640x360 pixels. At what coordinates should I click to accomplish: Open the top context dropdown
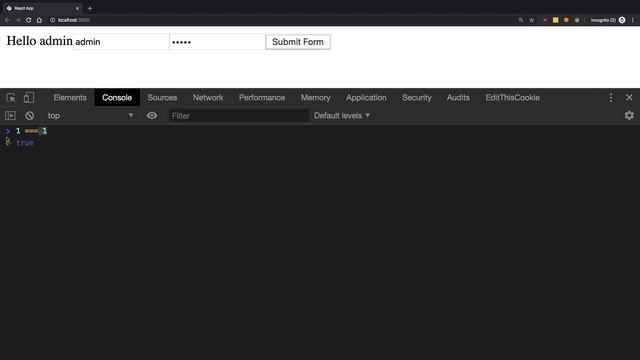point(91,116)
